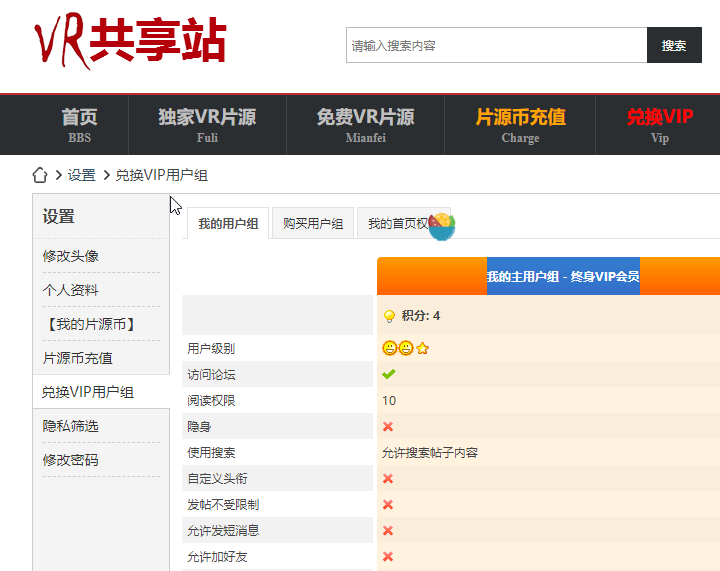The height and width of the screenshot is (571, 720).
Task: Click the 自定义头衔 row label
Action: click(217, 479)
